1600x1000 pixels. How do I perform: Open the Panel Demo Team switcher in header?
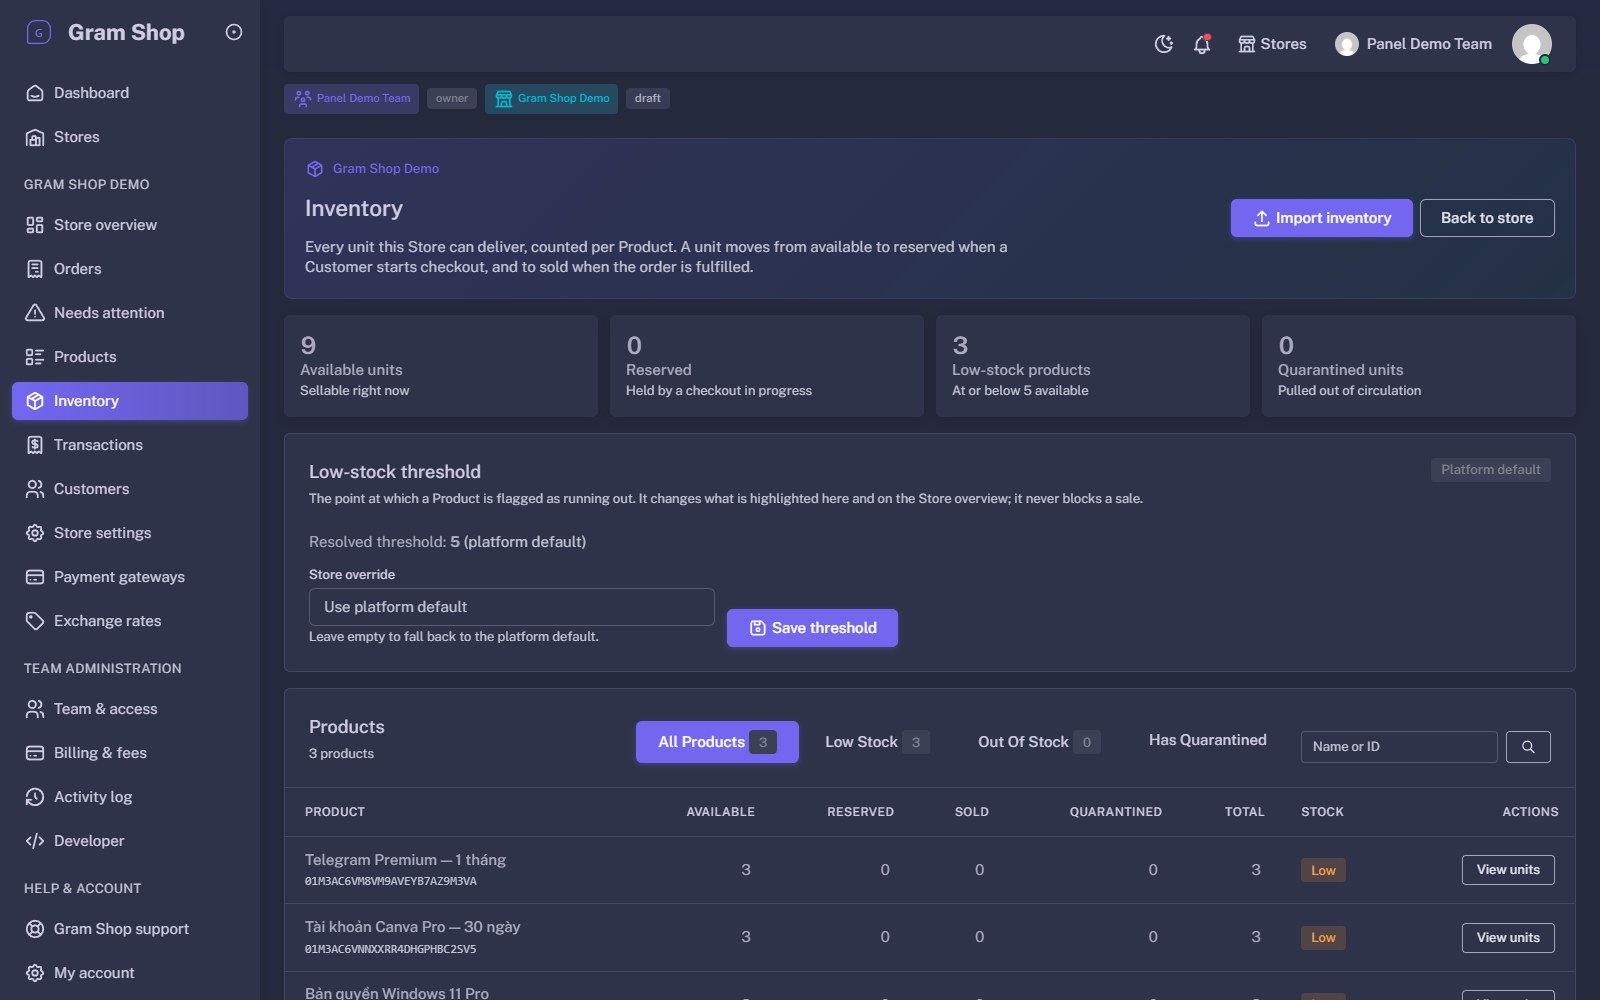click(x=1413, y=44)
